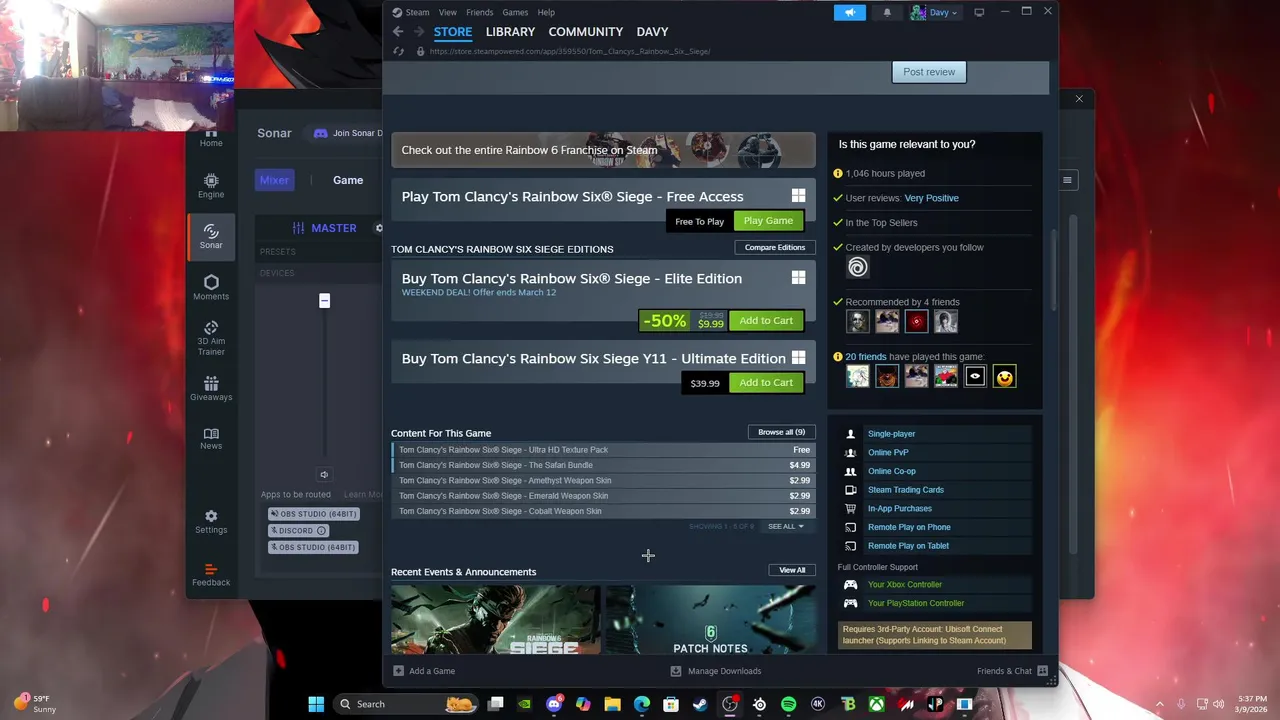
Task: Open Feedback in the SteelSeries sidebar
Action: click(x=211, y=575)
